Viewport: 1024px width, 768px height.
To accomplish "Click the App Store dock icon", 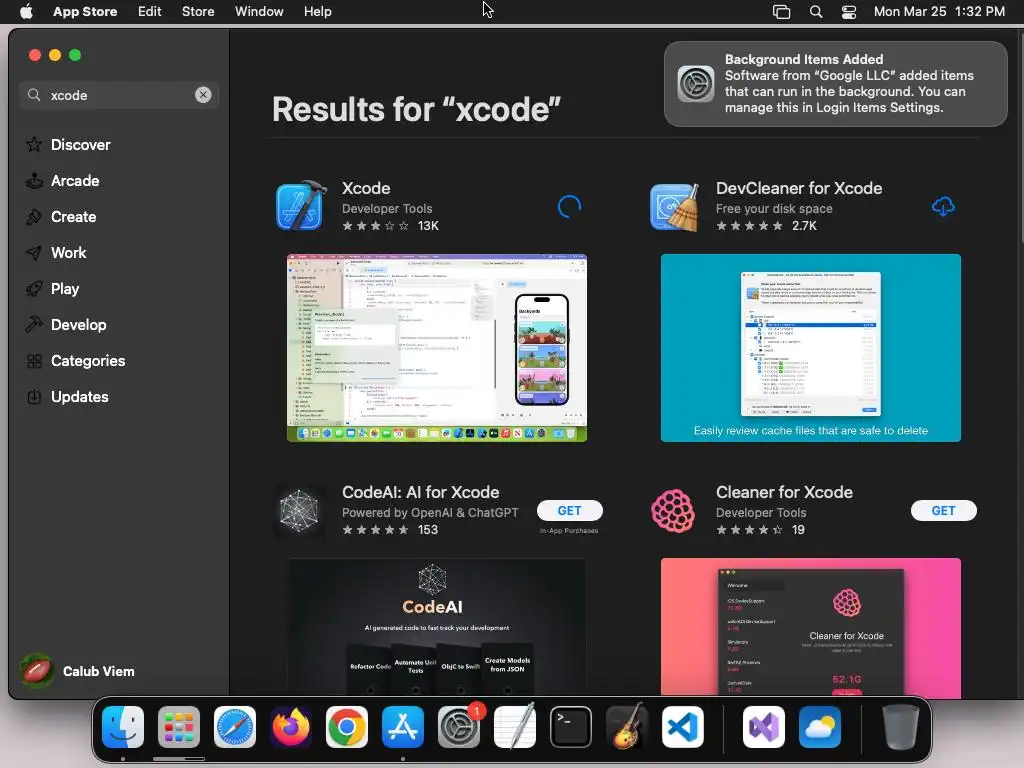I will (x=402, y=726).
